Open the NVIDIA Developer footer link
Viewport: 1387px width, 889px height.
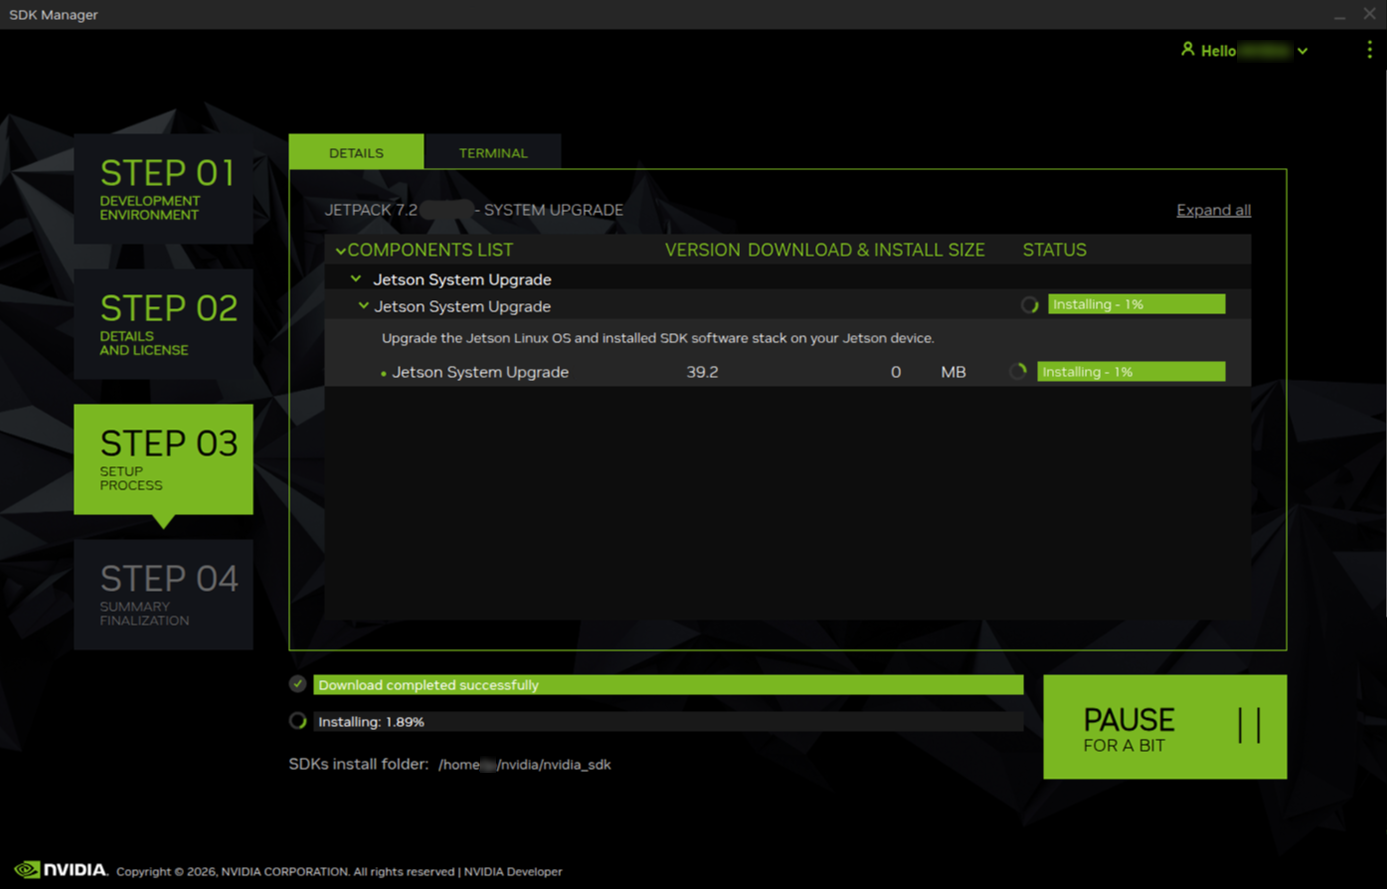513,871
